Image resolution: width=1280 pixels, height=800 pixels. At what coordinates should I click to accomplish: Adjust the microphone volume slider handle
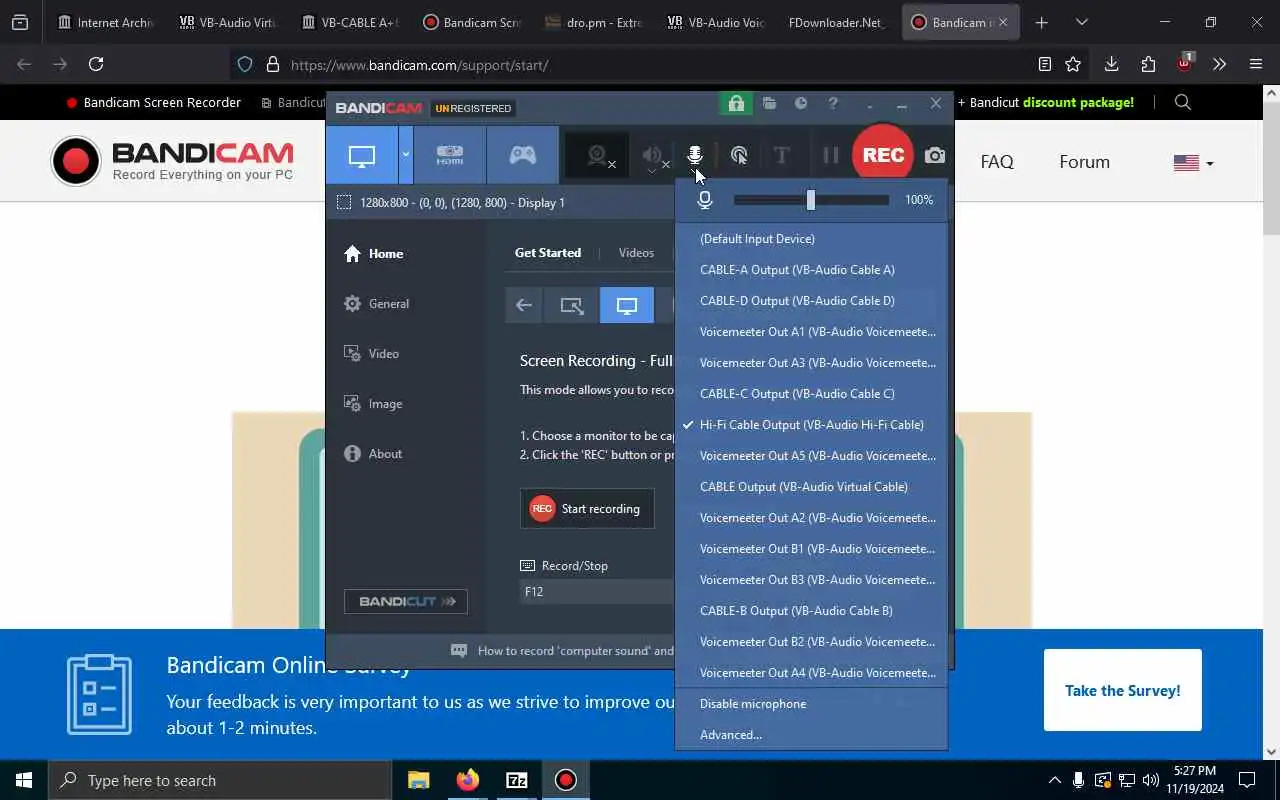[x=811, y=200]
